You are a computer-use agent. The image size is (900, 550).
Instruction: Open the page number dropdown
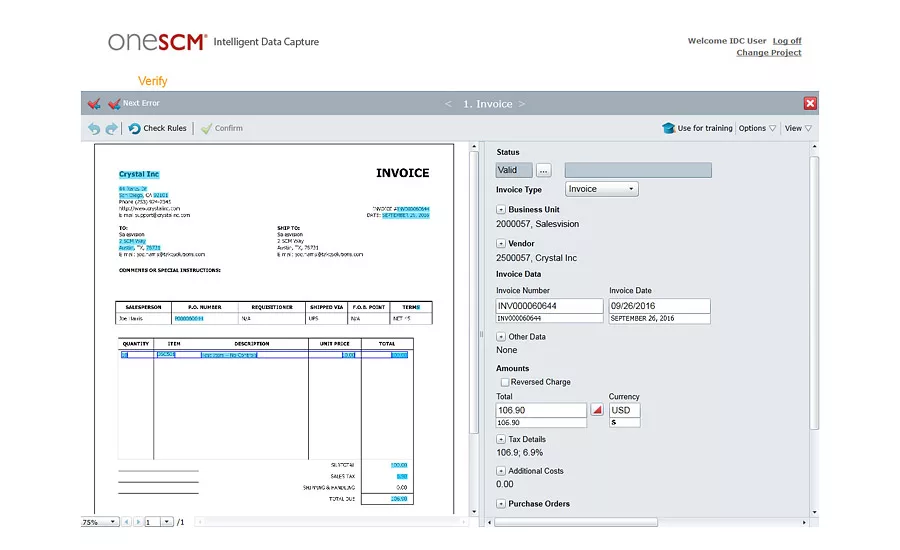[x=166, y=522]
